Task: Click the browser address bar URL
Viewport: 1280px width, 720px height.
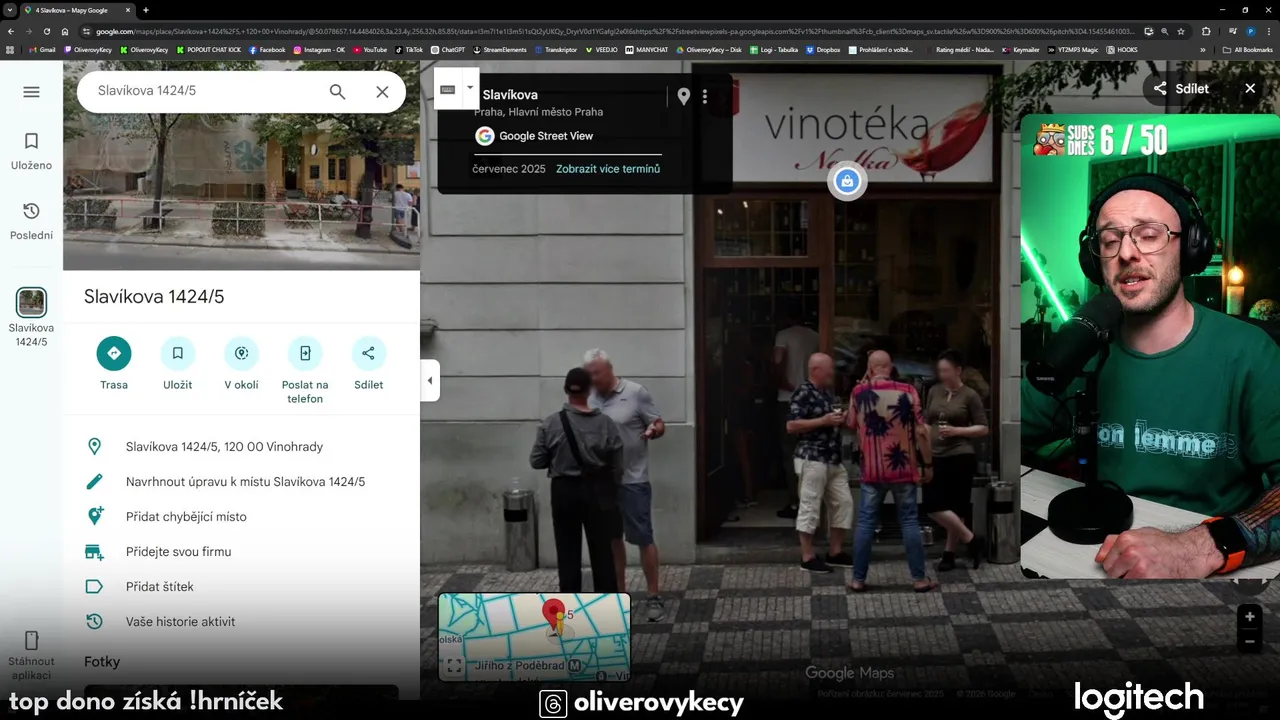Action: [615, 31]
